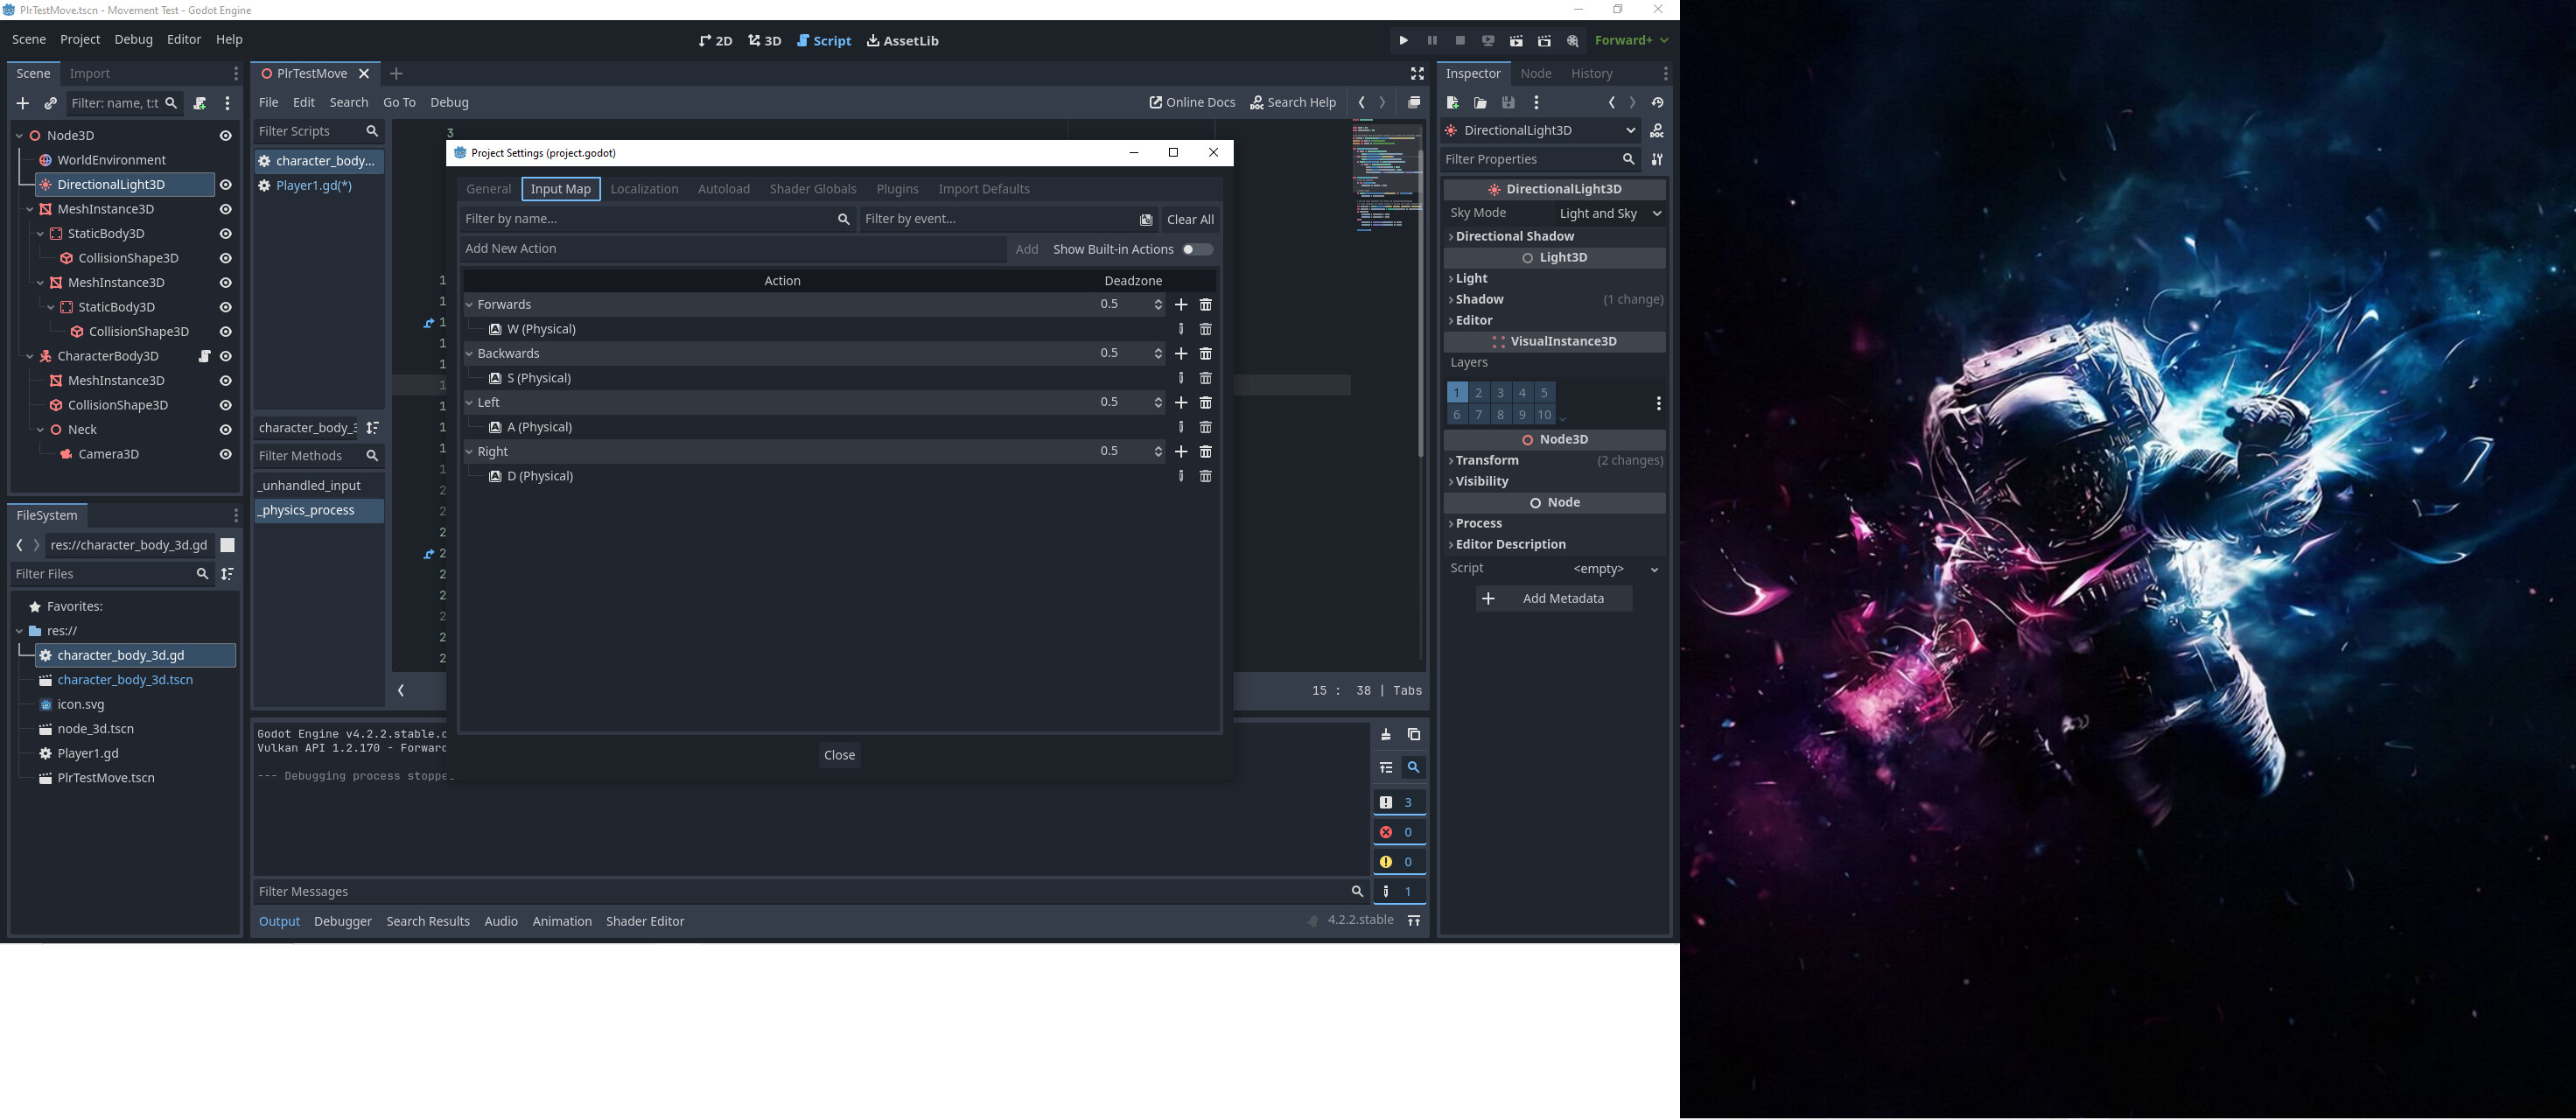Stop the running project

1460,41
